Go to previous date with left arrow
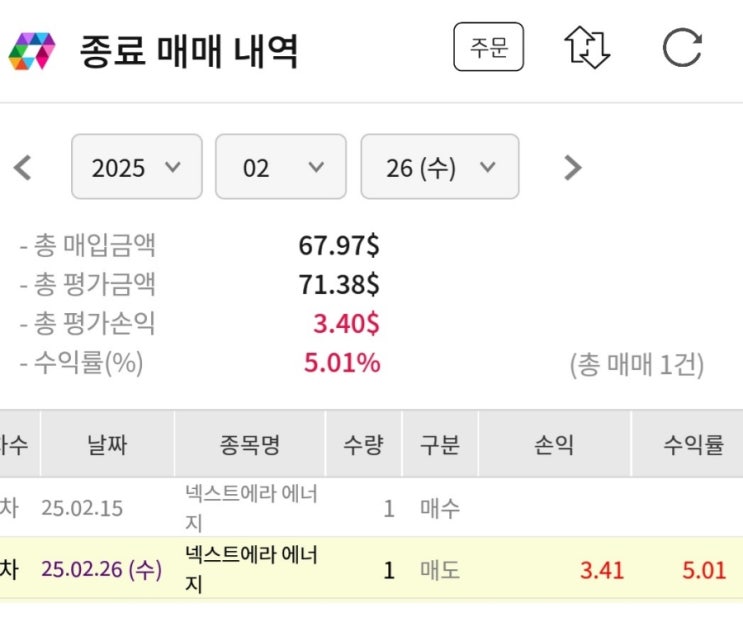This screenshot has width=743, height=641. (23, 167)
